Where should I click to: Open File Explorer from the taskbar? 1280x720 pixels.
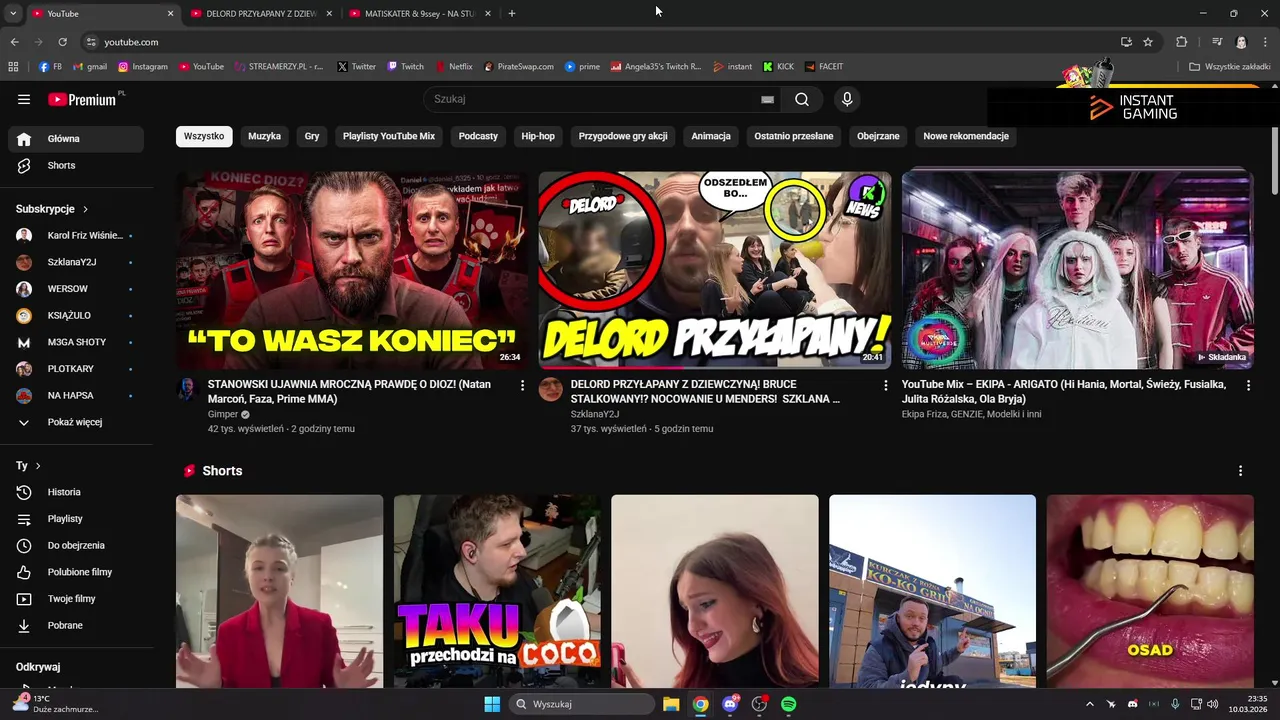671,704
